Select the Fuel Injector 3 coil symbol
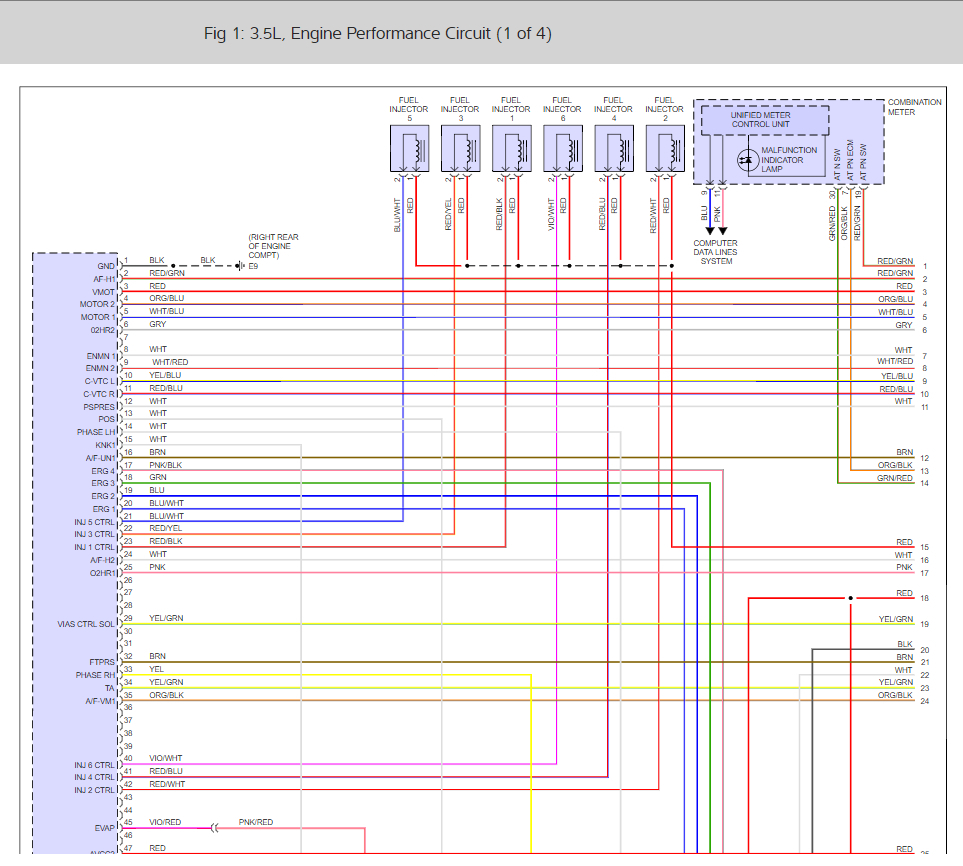This screenshot has height=866, width=963. (460, 148)
